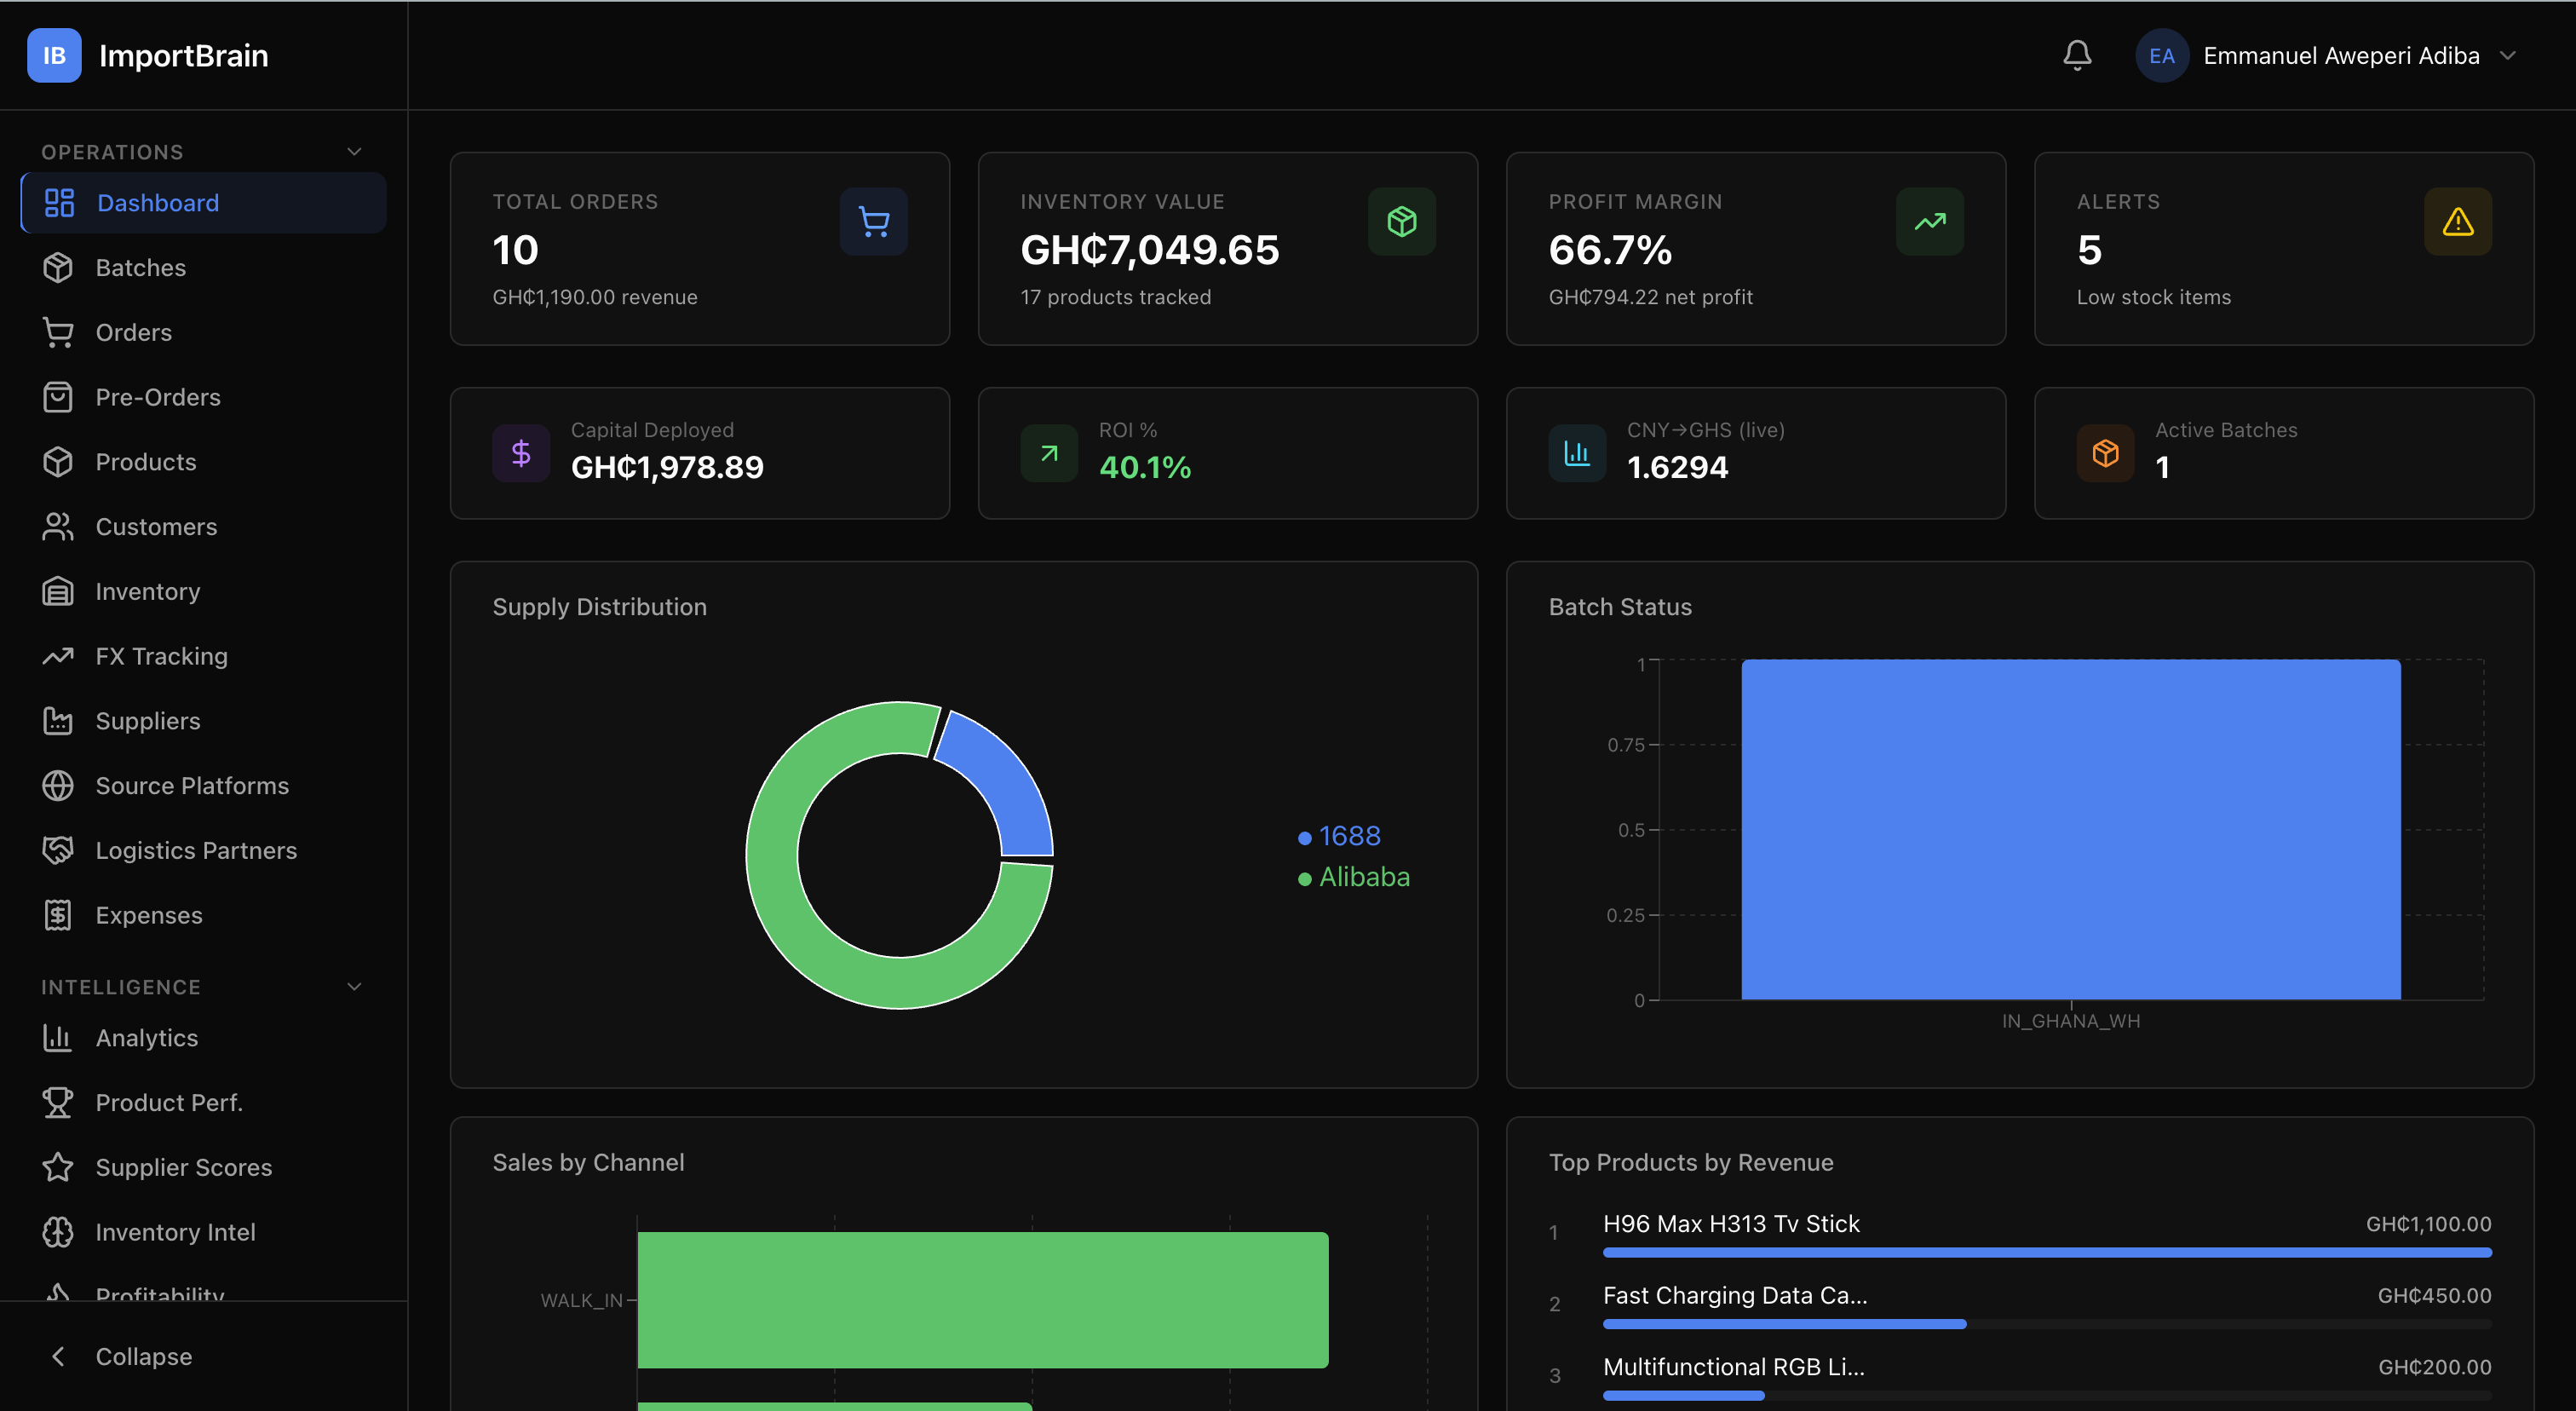This screenshot has width=2576, height=1411.
Task: Open Inventory page
Action: pyautogui.click(x=203, y=591)
